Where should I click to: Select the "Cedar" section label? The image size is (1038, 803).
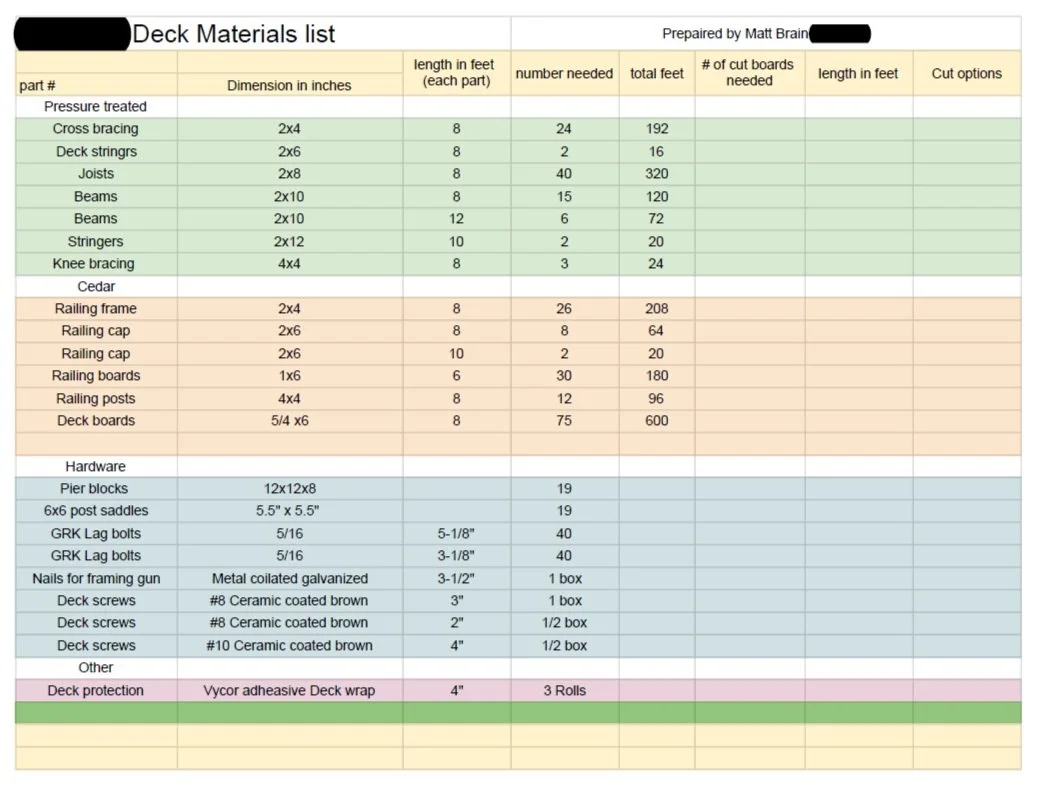tap(96, 287)
